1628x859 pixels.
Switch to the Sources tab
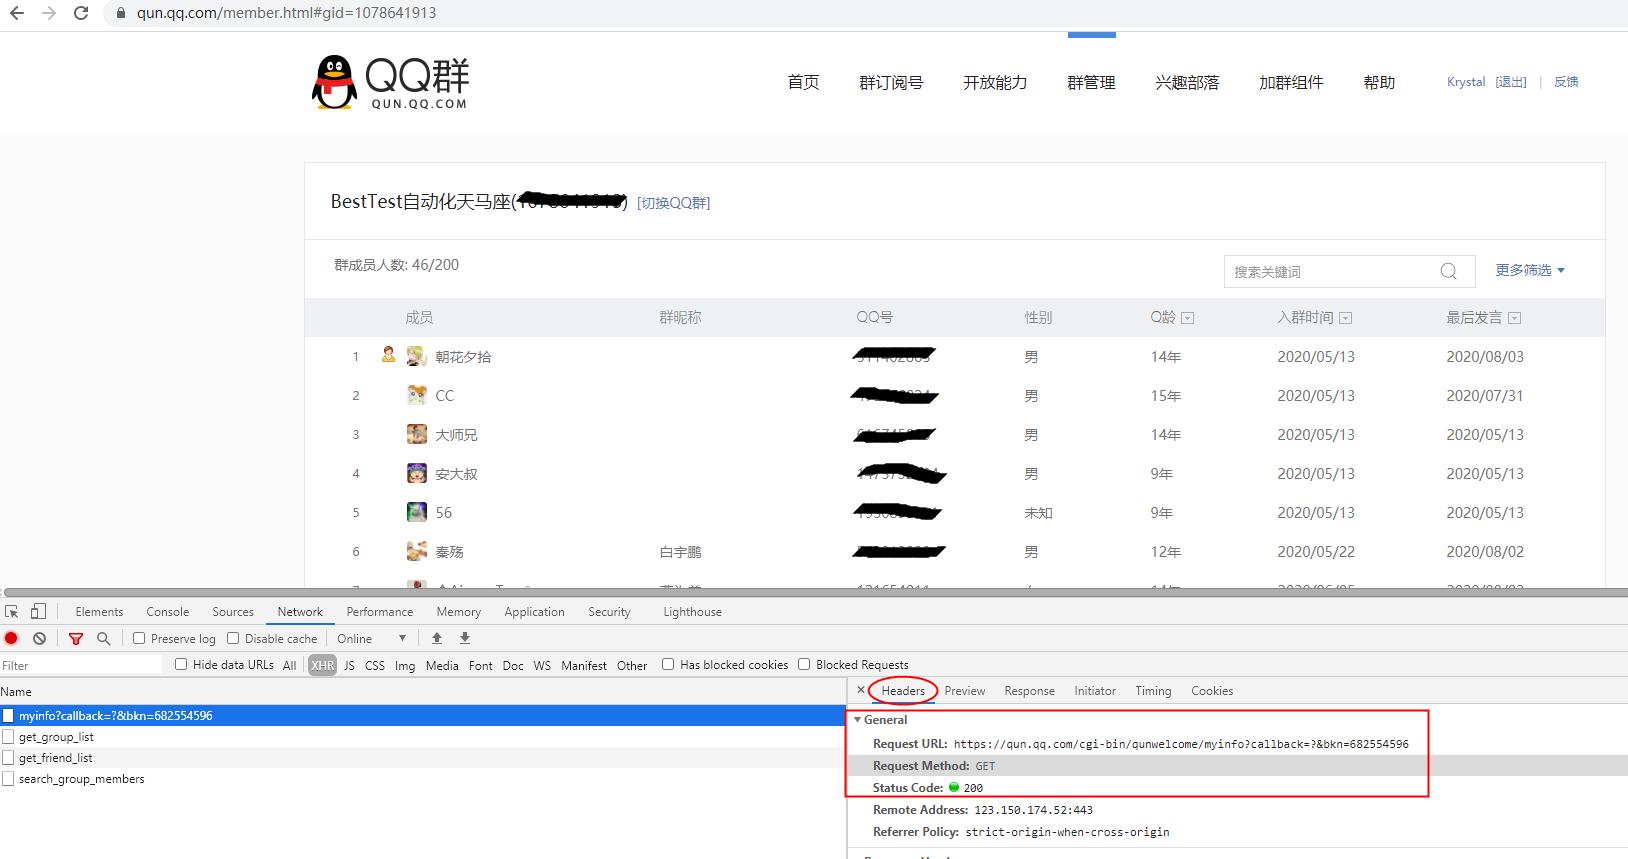233,611
